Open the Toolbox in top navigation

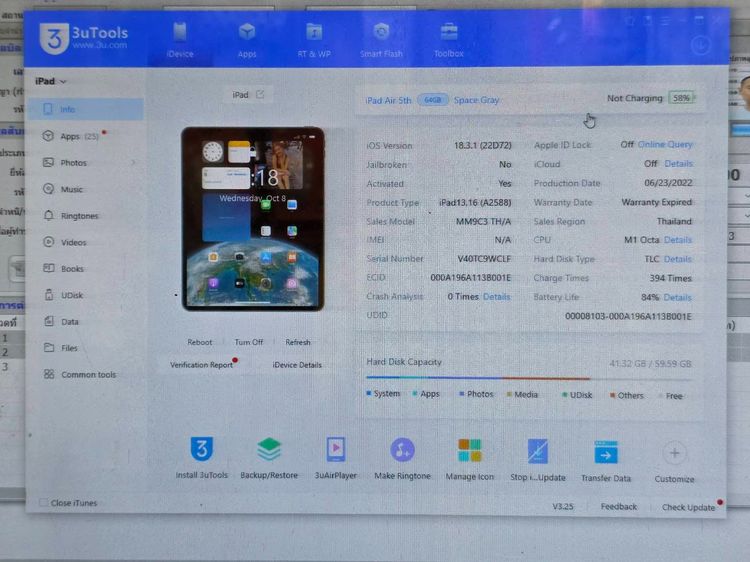click(x=449, y=38)
